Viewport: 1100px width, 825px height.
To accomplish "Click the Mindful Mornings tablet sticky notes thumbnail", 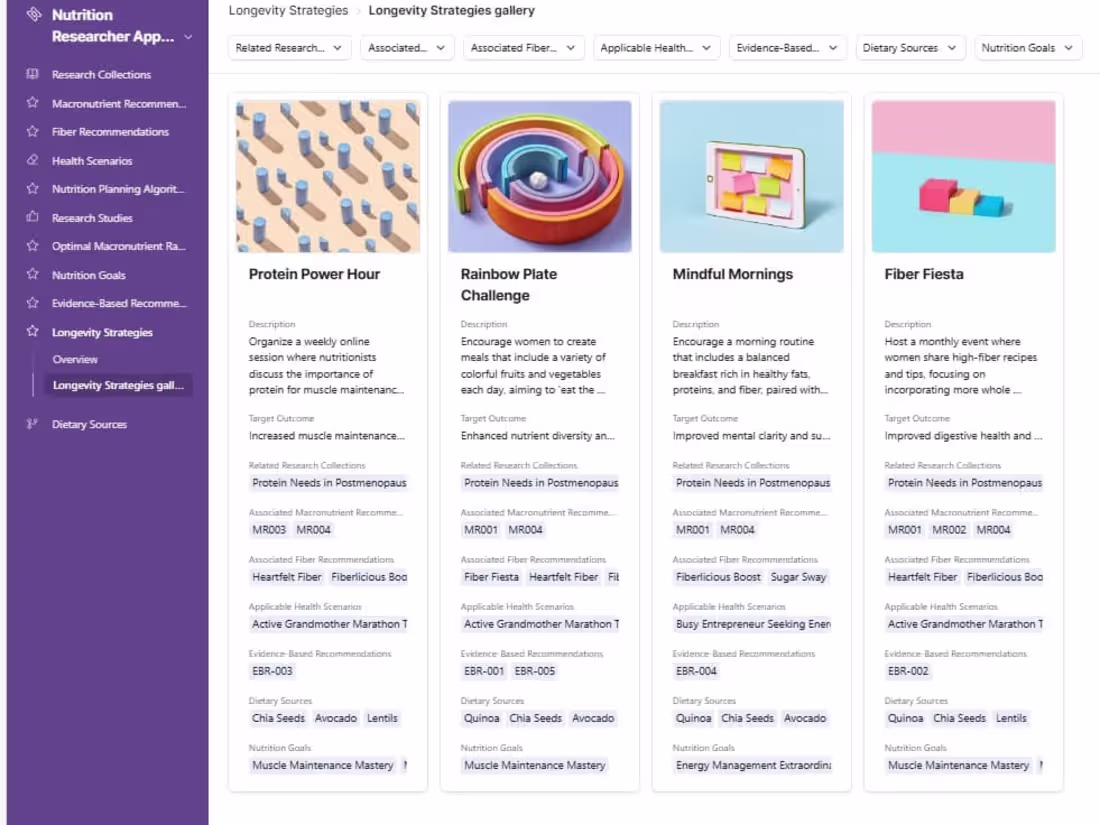I will (751, 176).
